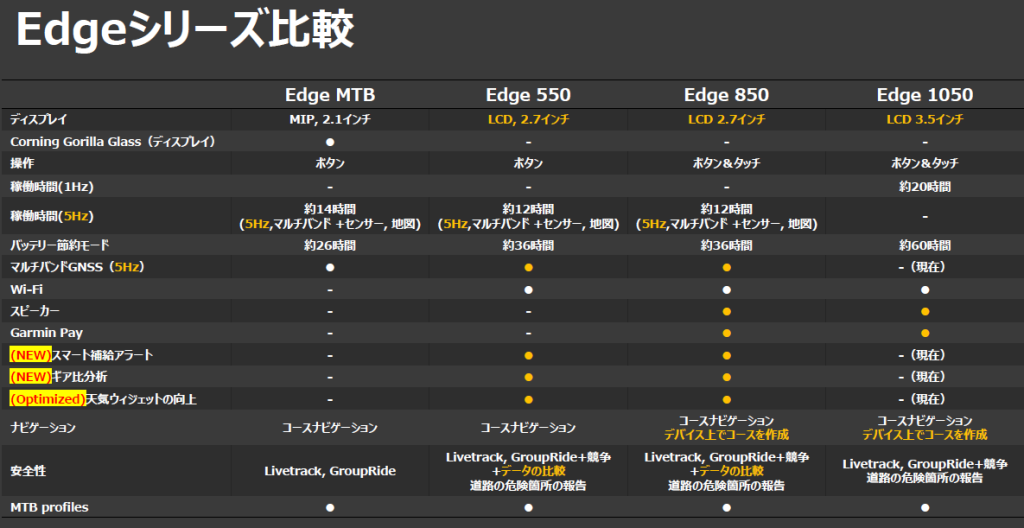Click the Wi-Fi dot for Edge 850
The height and width of the screenshot is (528, 1024).
tap(726, 289)
